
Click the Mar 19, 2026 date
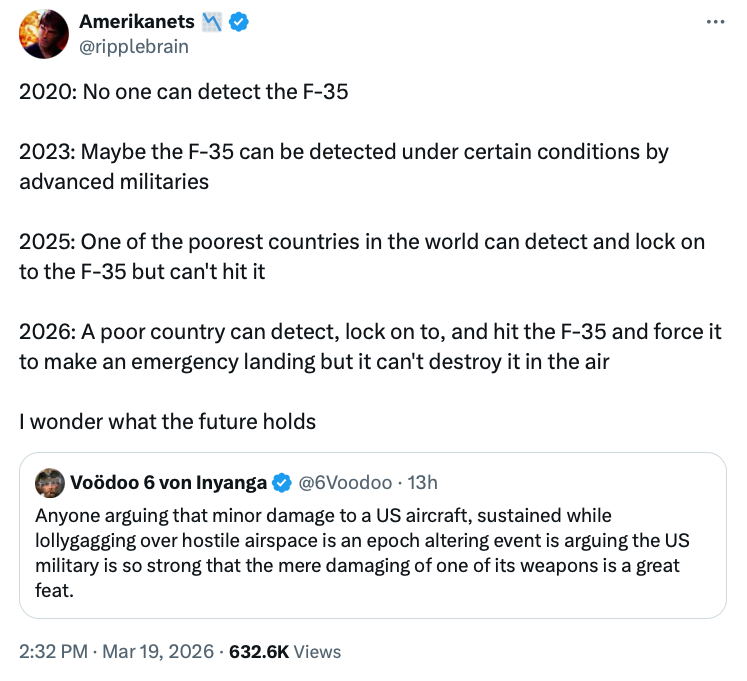(156, 651)
